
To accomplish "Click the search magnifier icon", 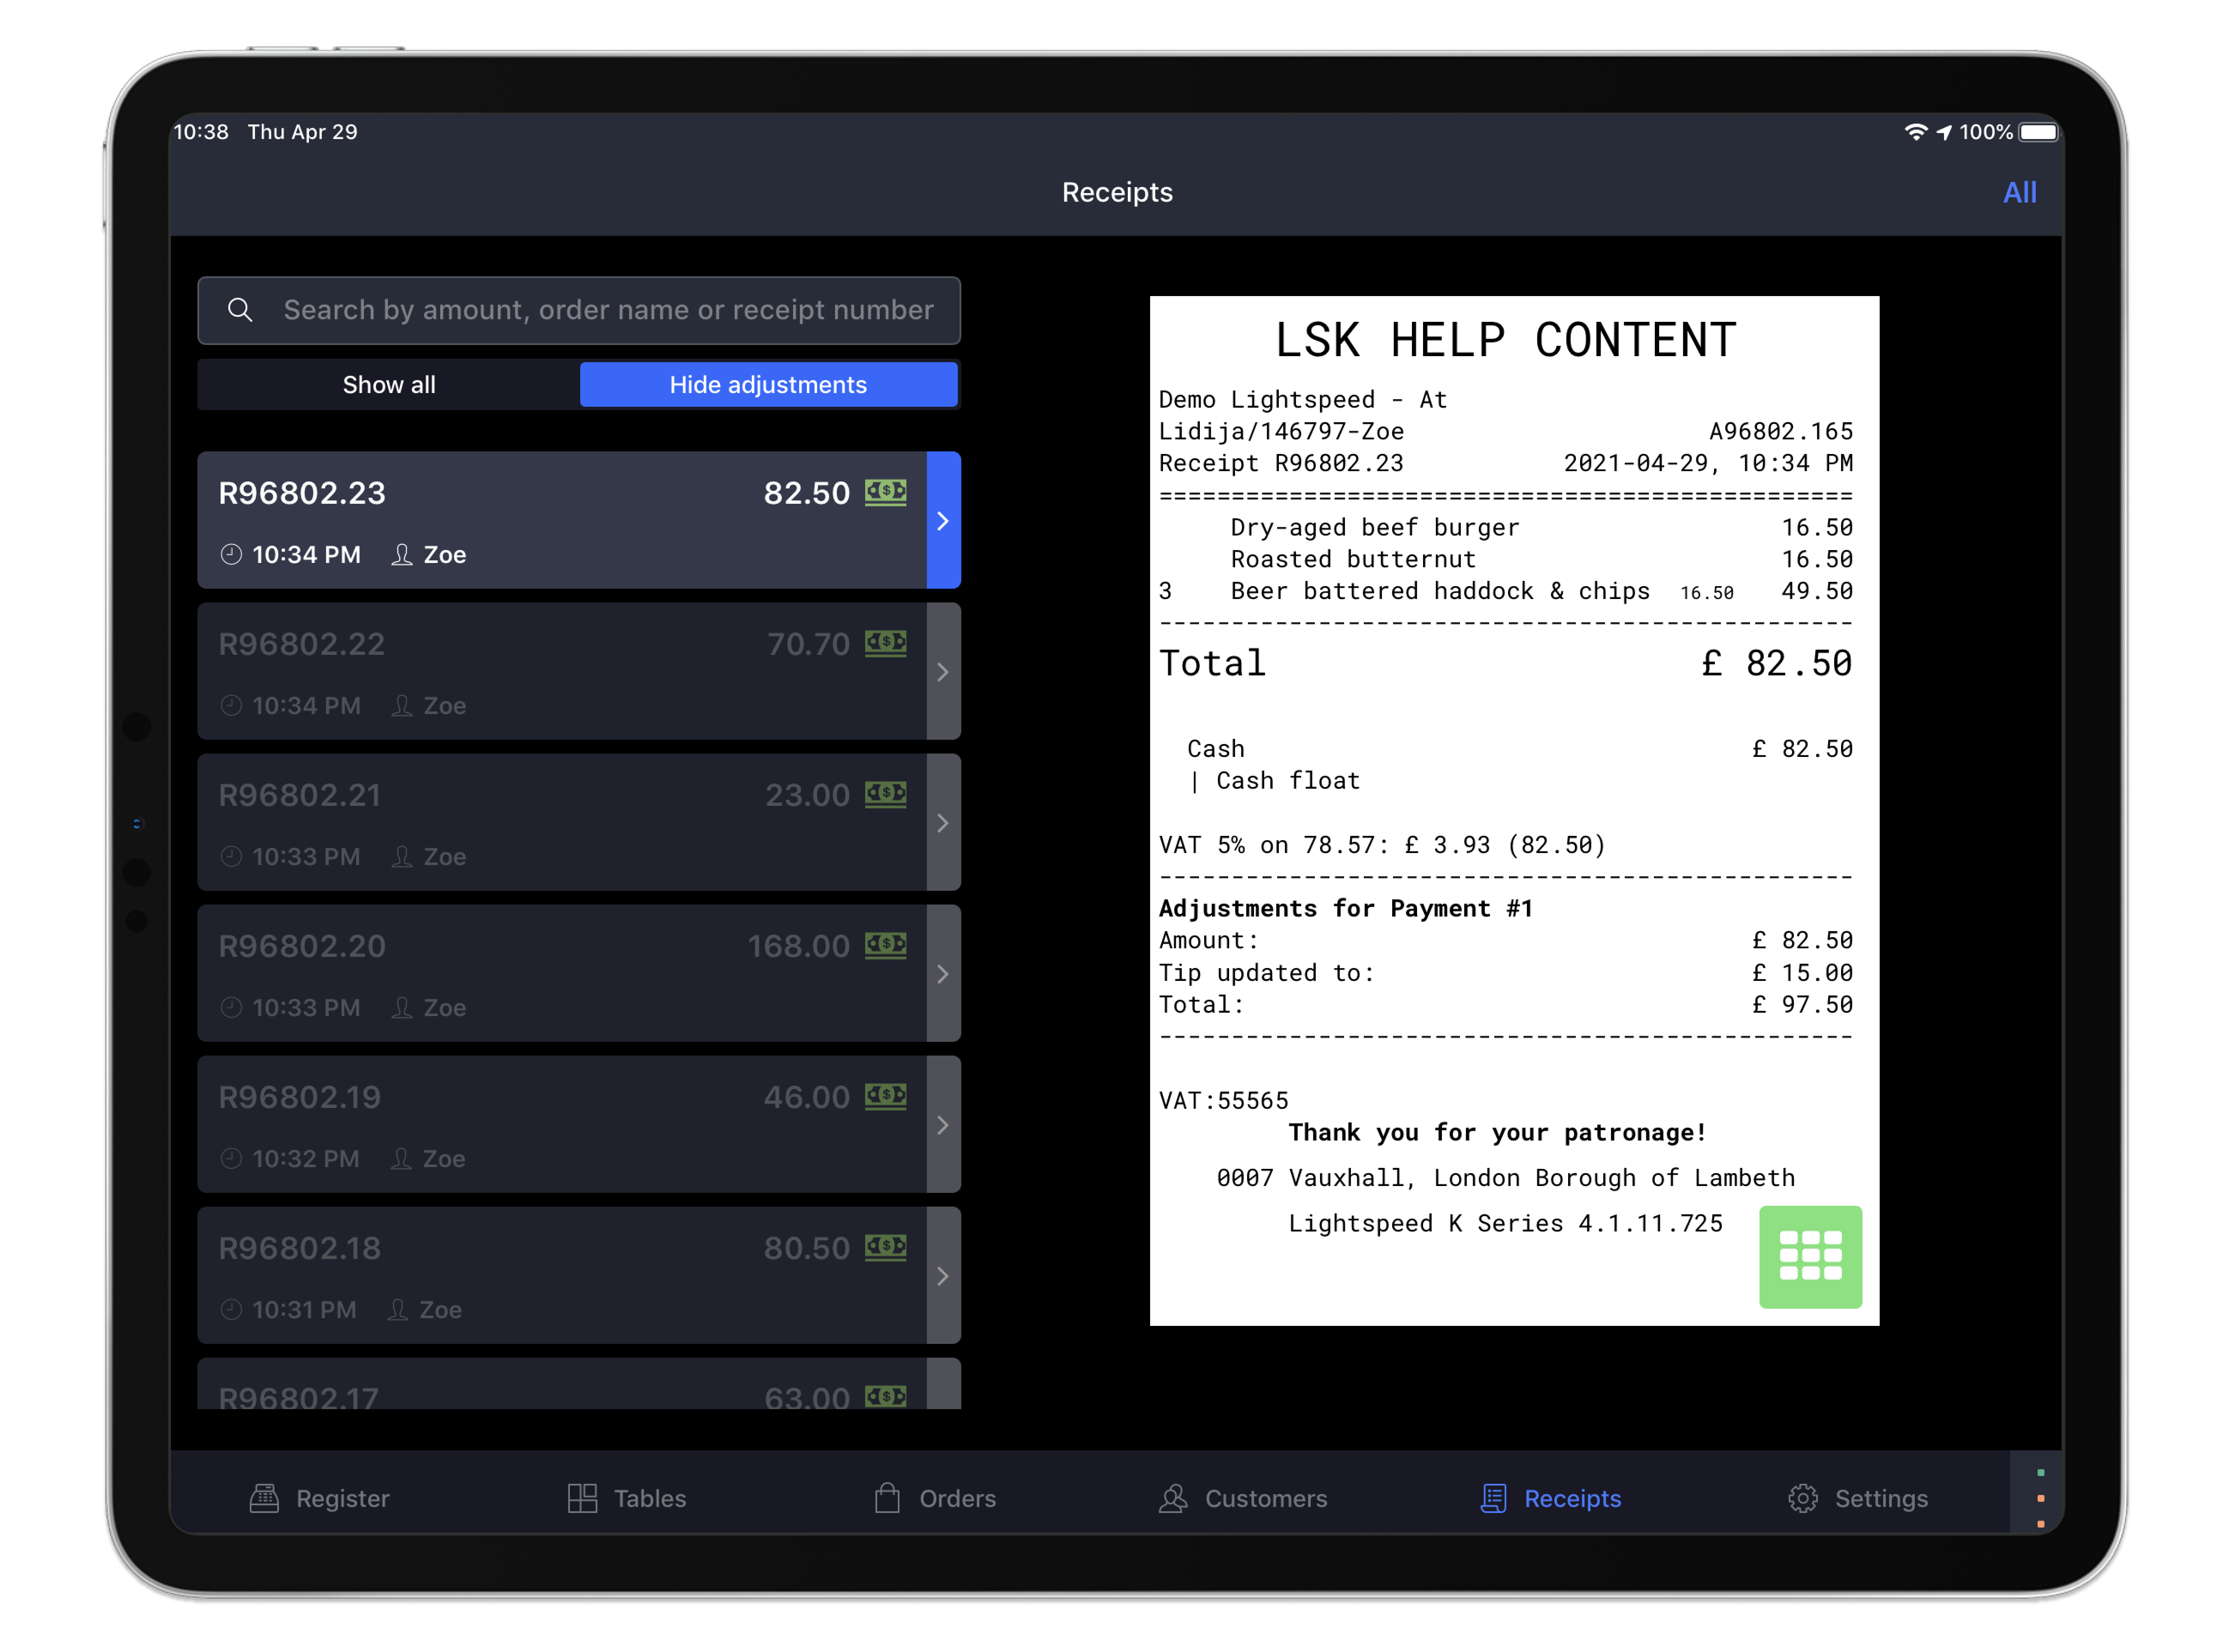I will [x=240, y=310].
